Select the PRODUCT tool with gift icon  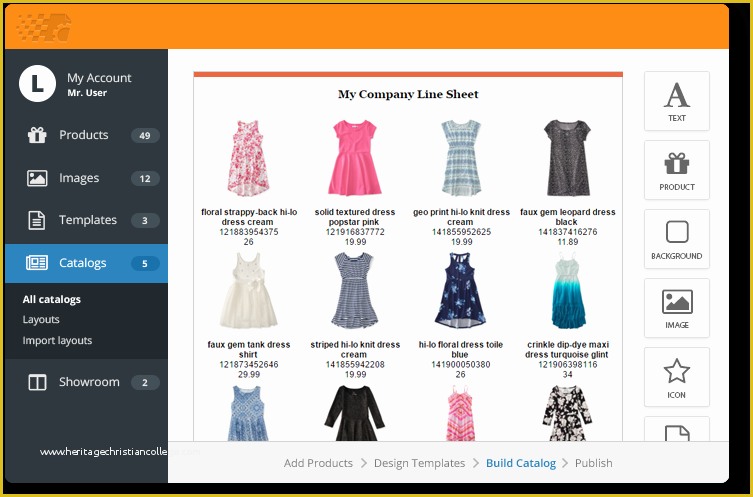[x=677, y=170]
